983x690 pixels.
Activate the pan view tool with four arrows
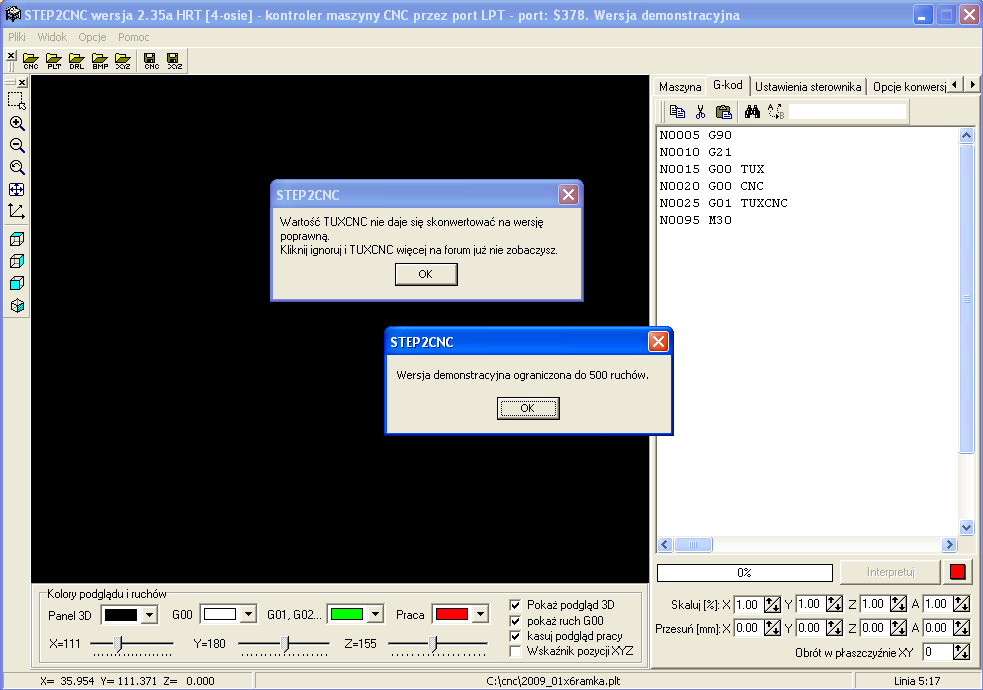(x=17, y=190)
